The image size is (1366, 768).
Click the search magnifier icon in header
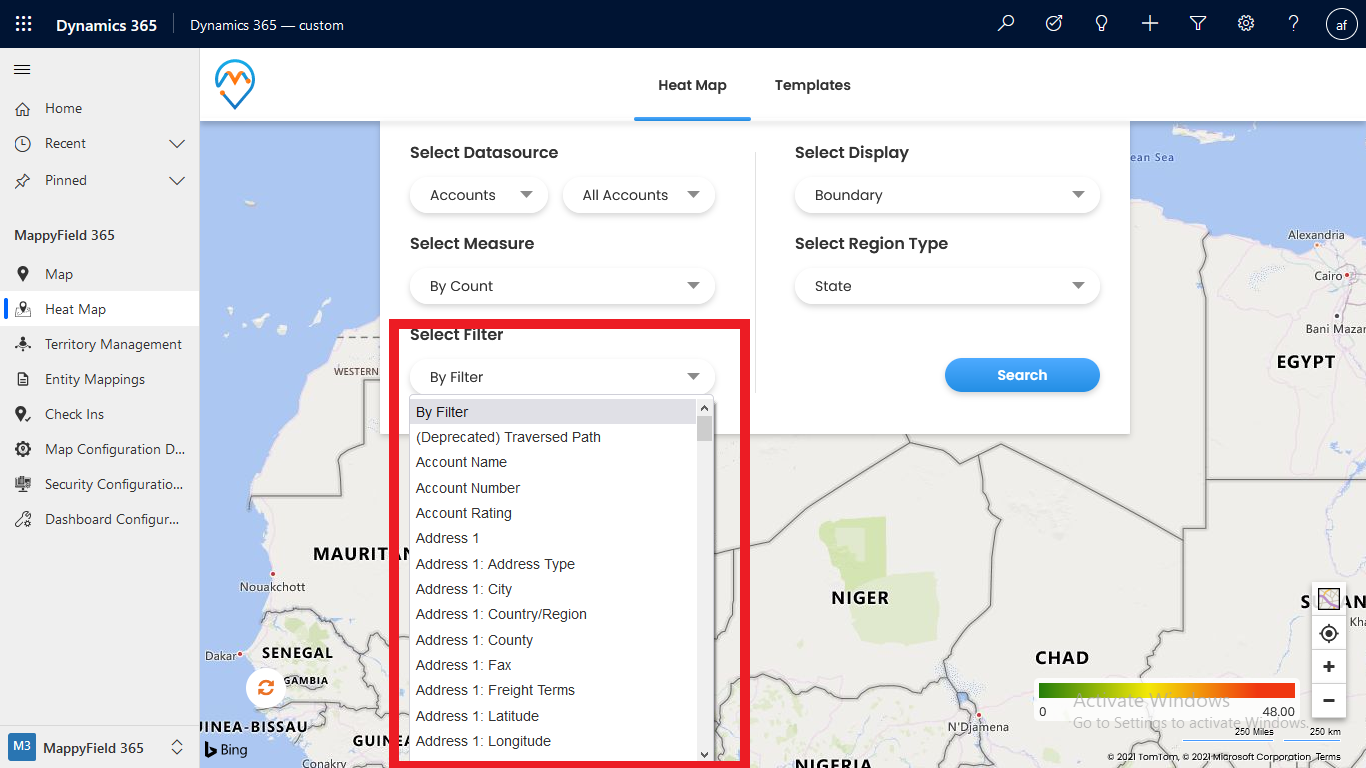coord(1006,24)
